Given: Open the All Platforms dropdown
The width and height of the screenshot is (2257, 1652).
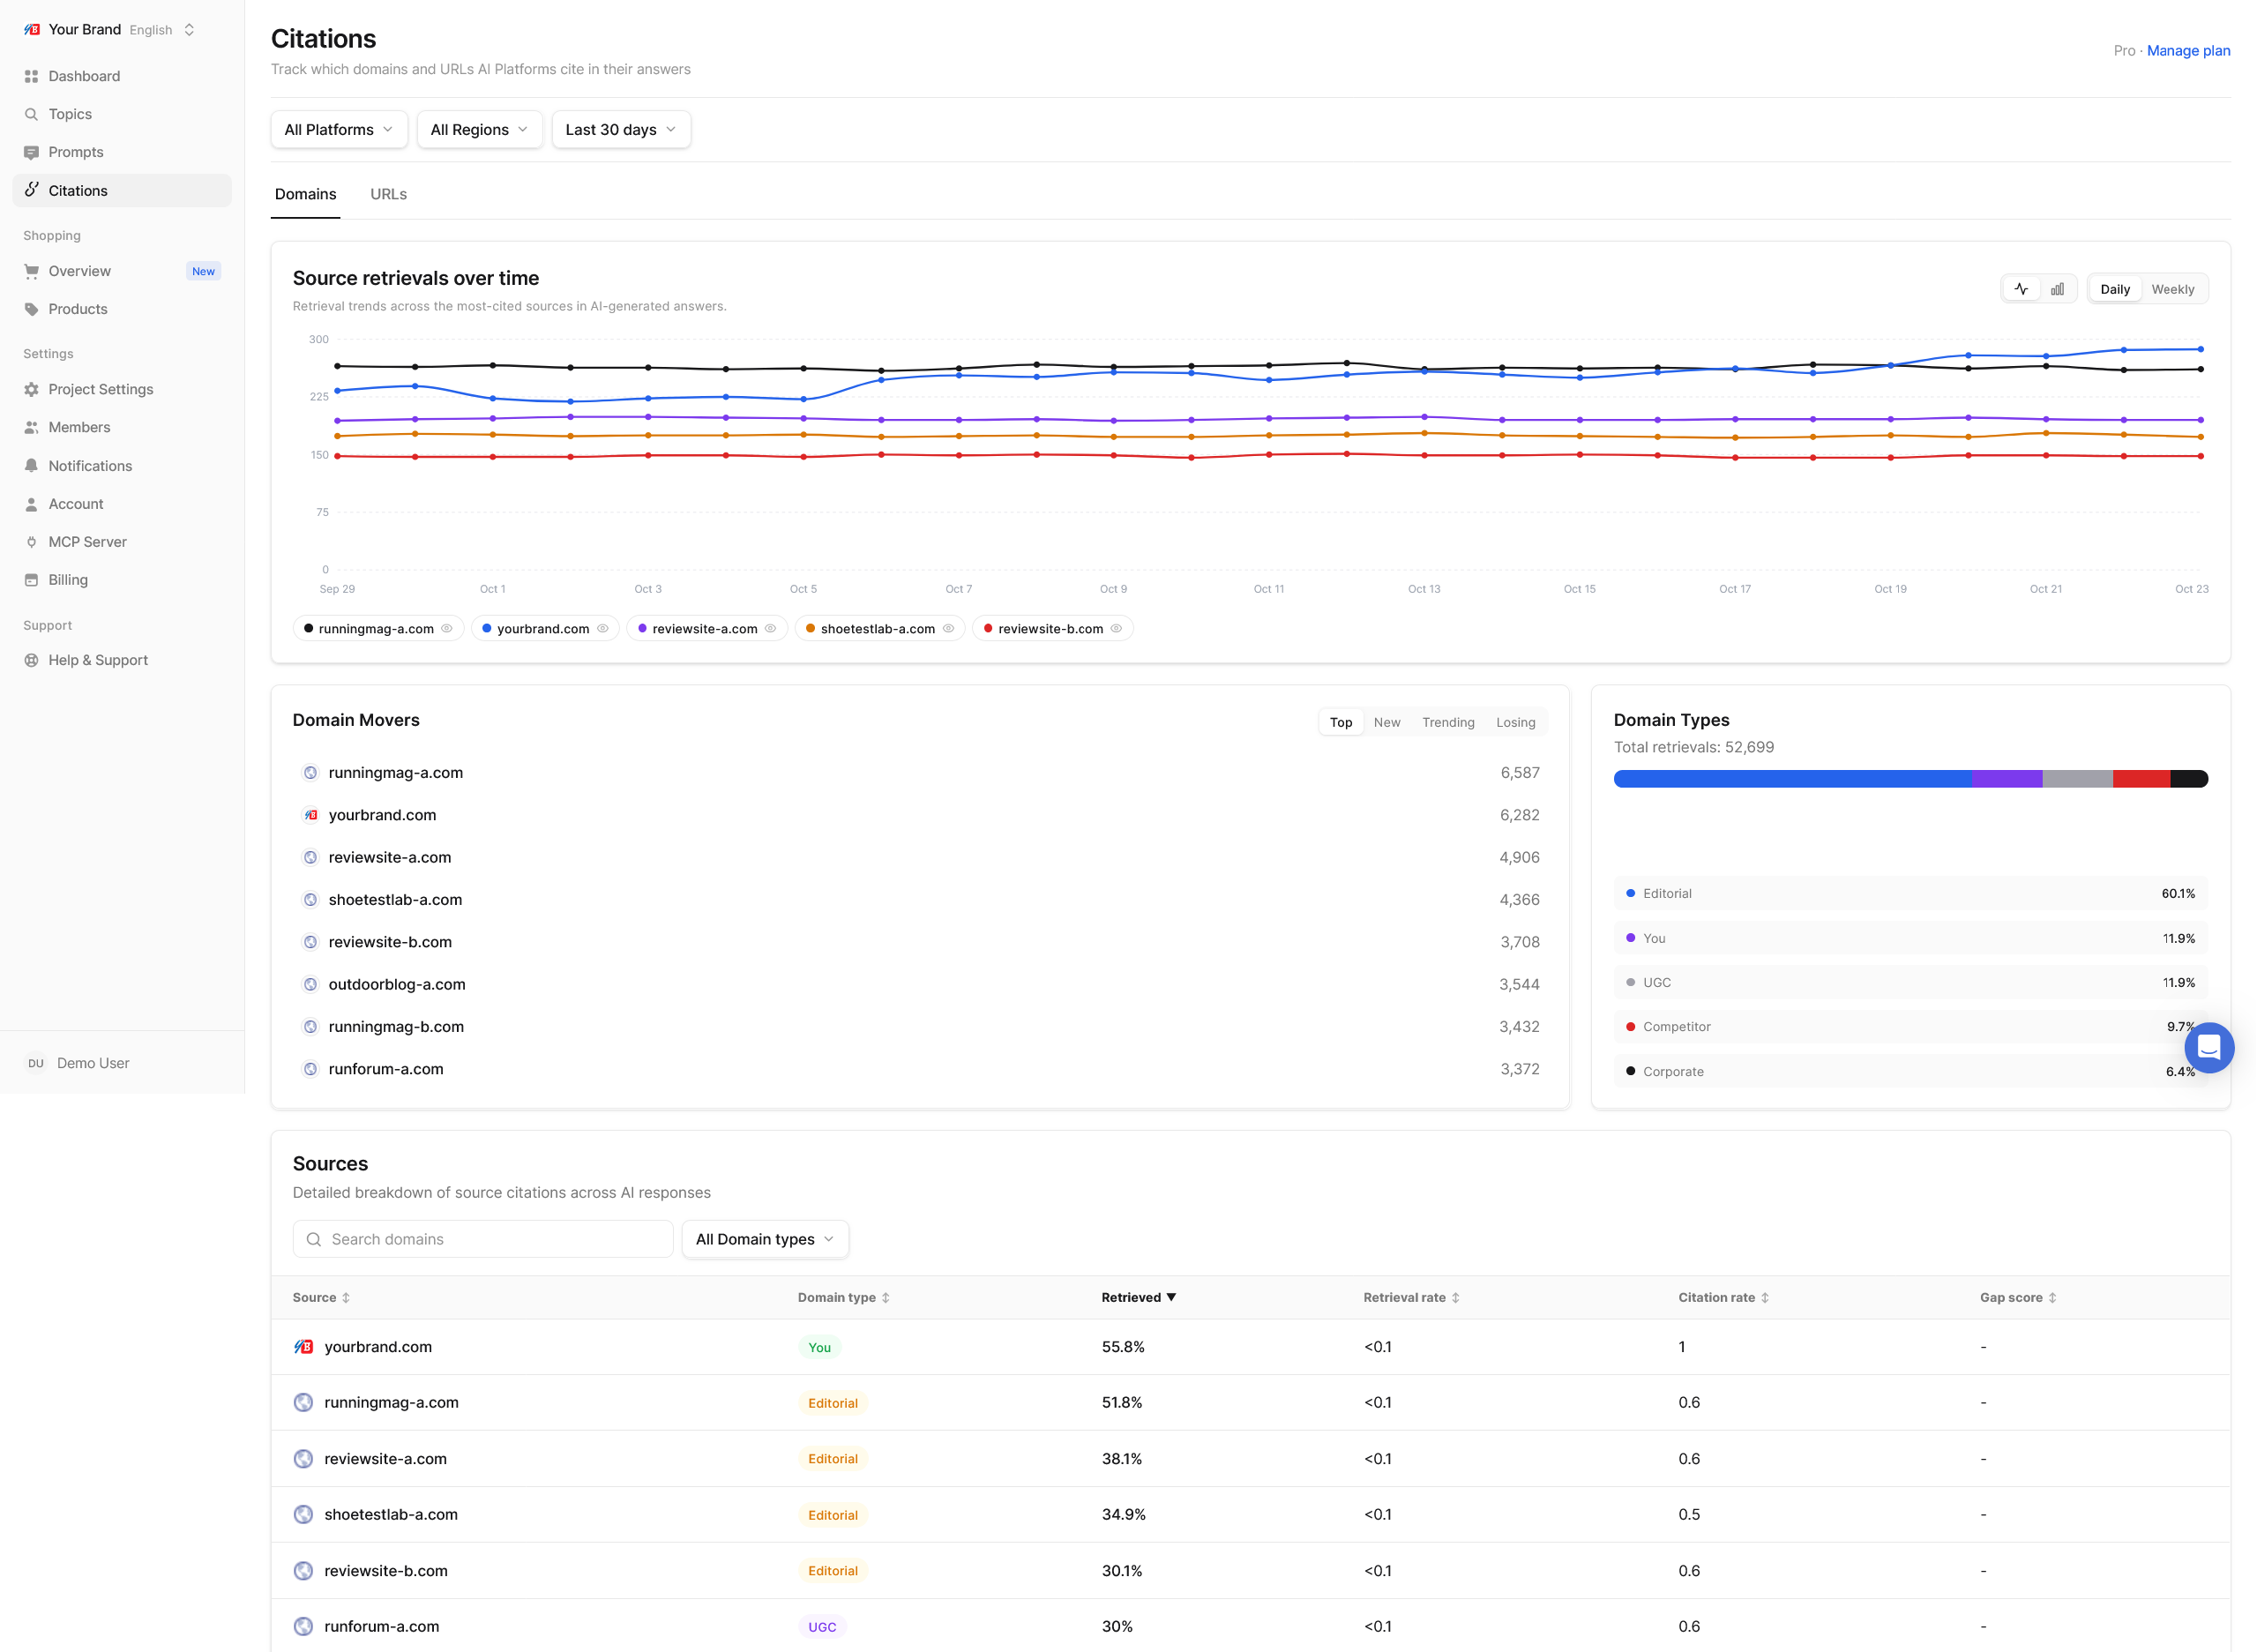Looking at the screenshot, I should pos(339,129).
